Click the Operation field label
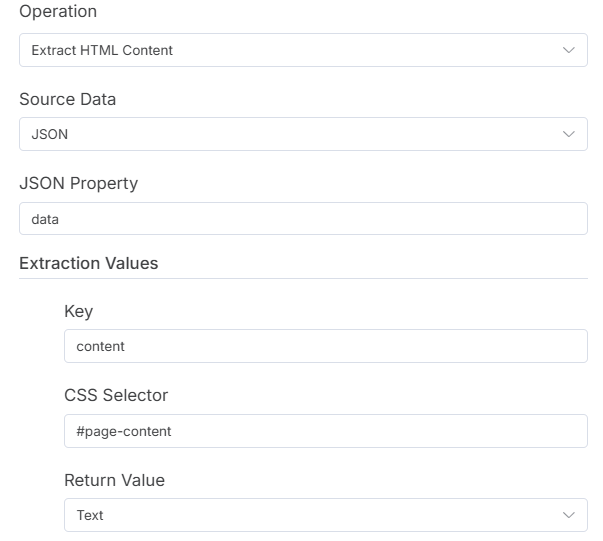 point(58,12)
